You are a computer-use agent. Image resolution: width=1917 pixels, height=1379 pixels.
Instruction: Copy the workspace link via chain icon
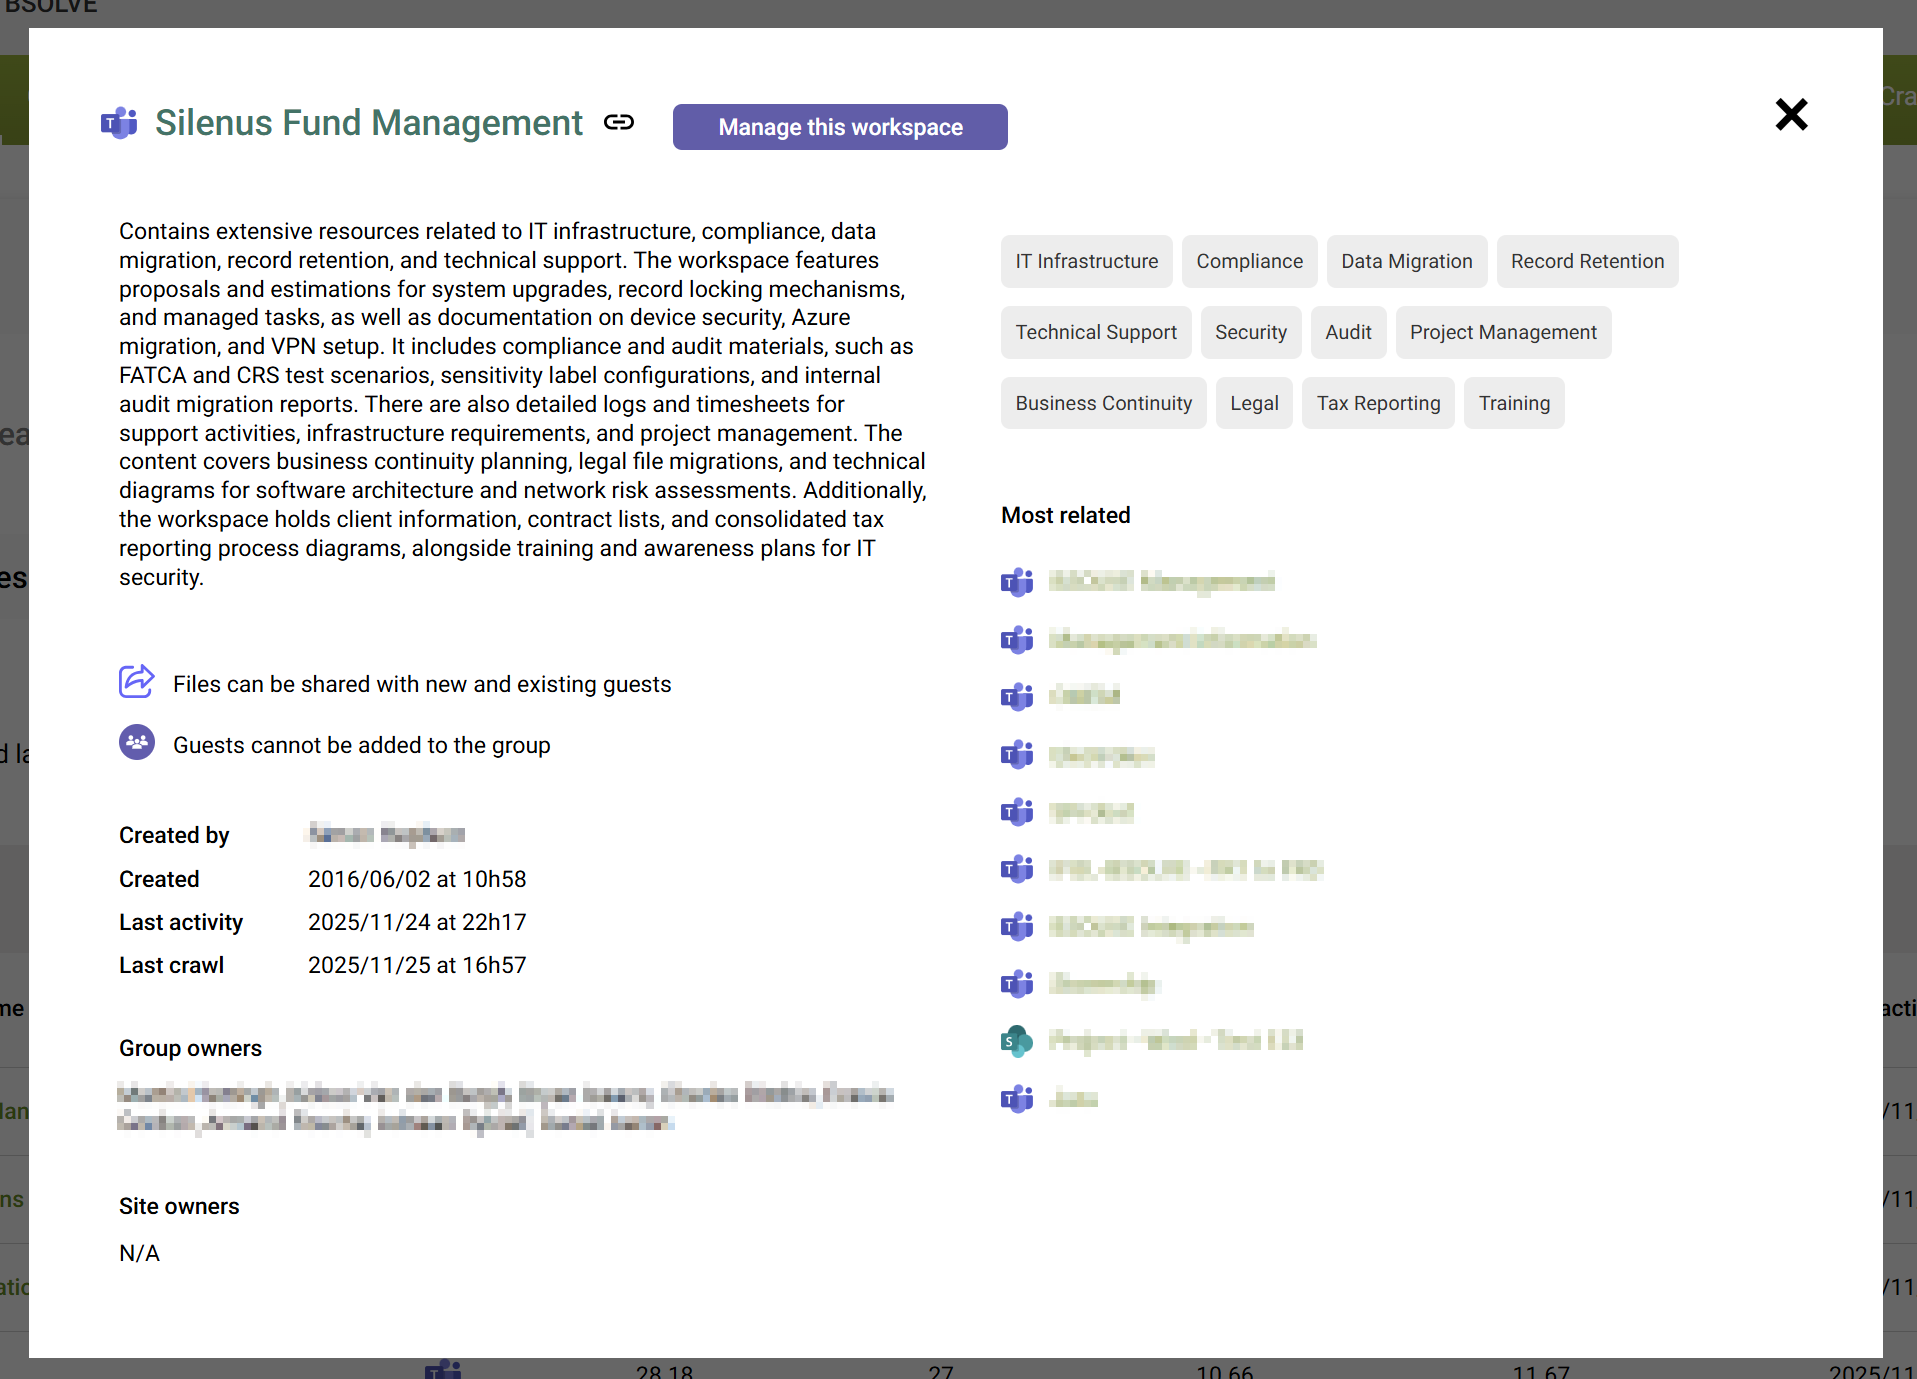[619, 122]
